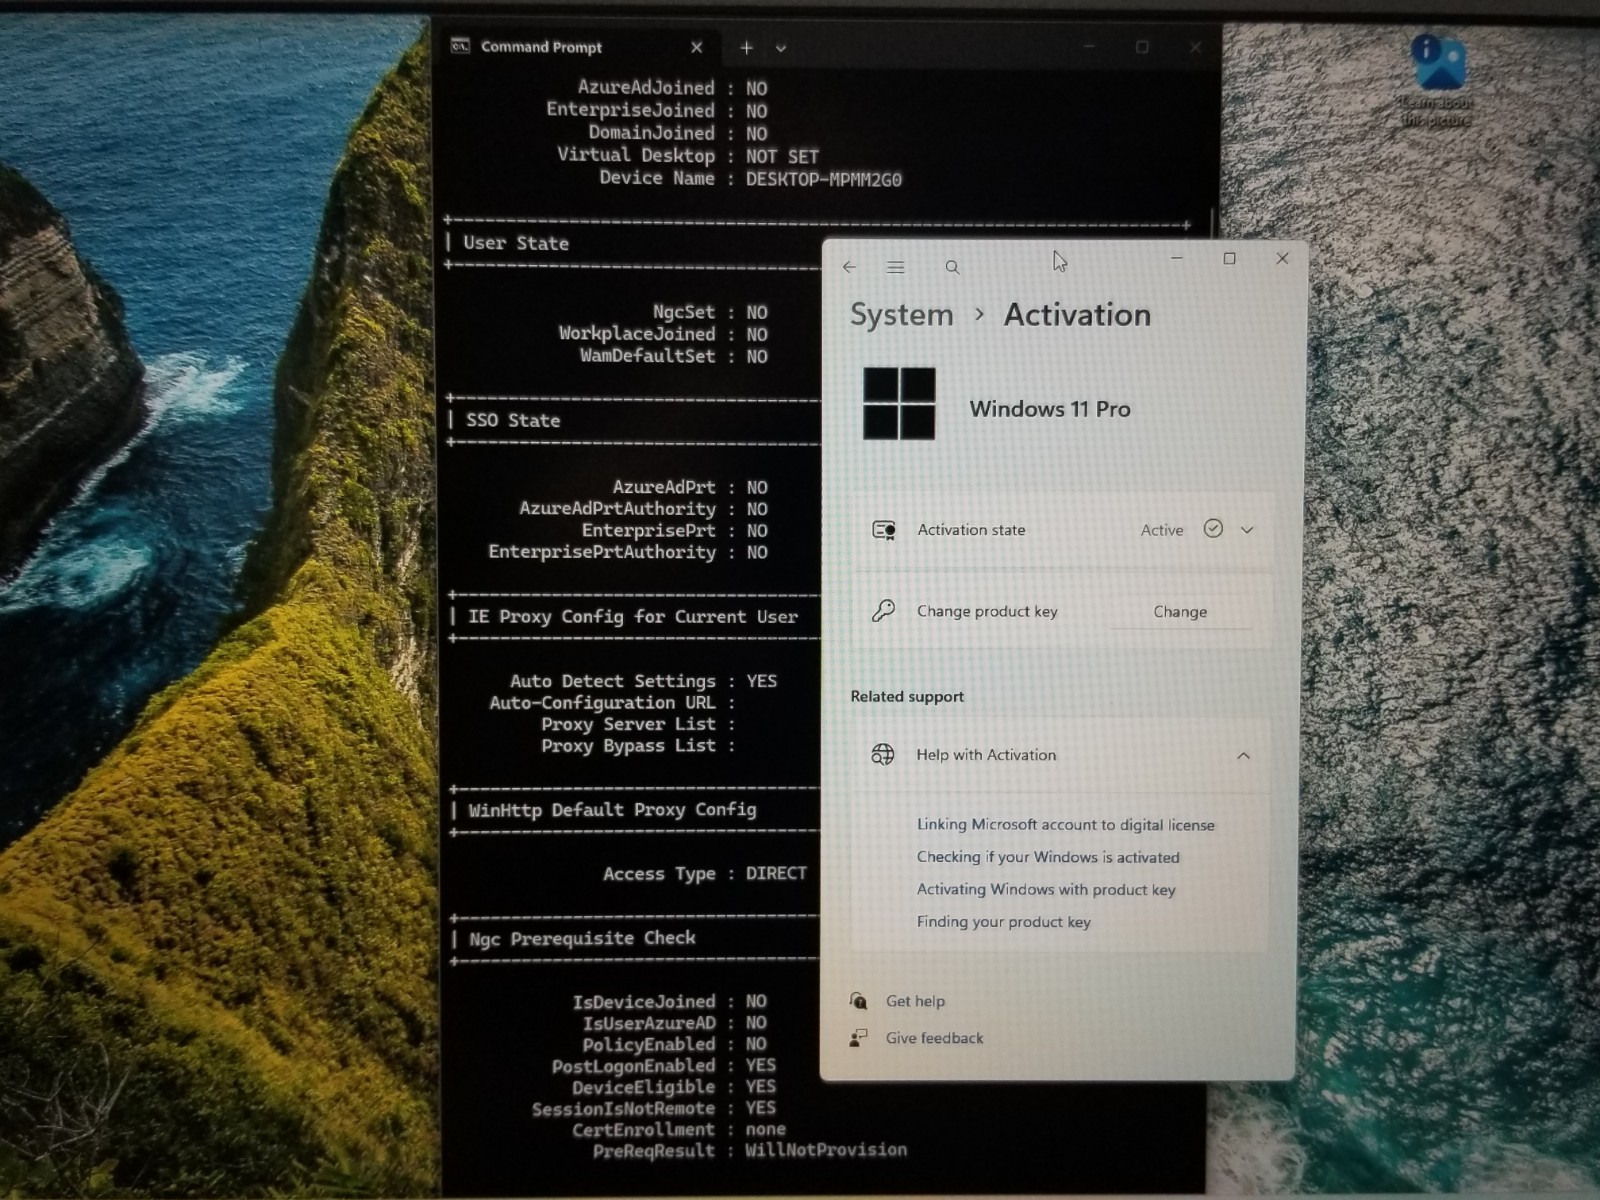Go back using the Settings back arrow
Screen dimensions: 1600x1200
click(849, 267)
